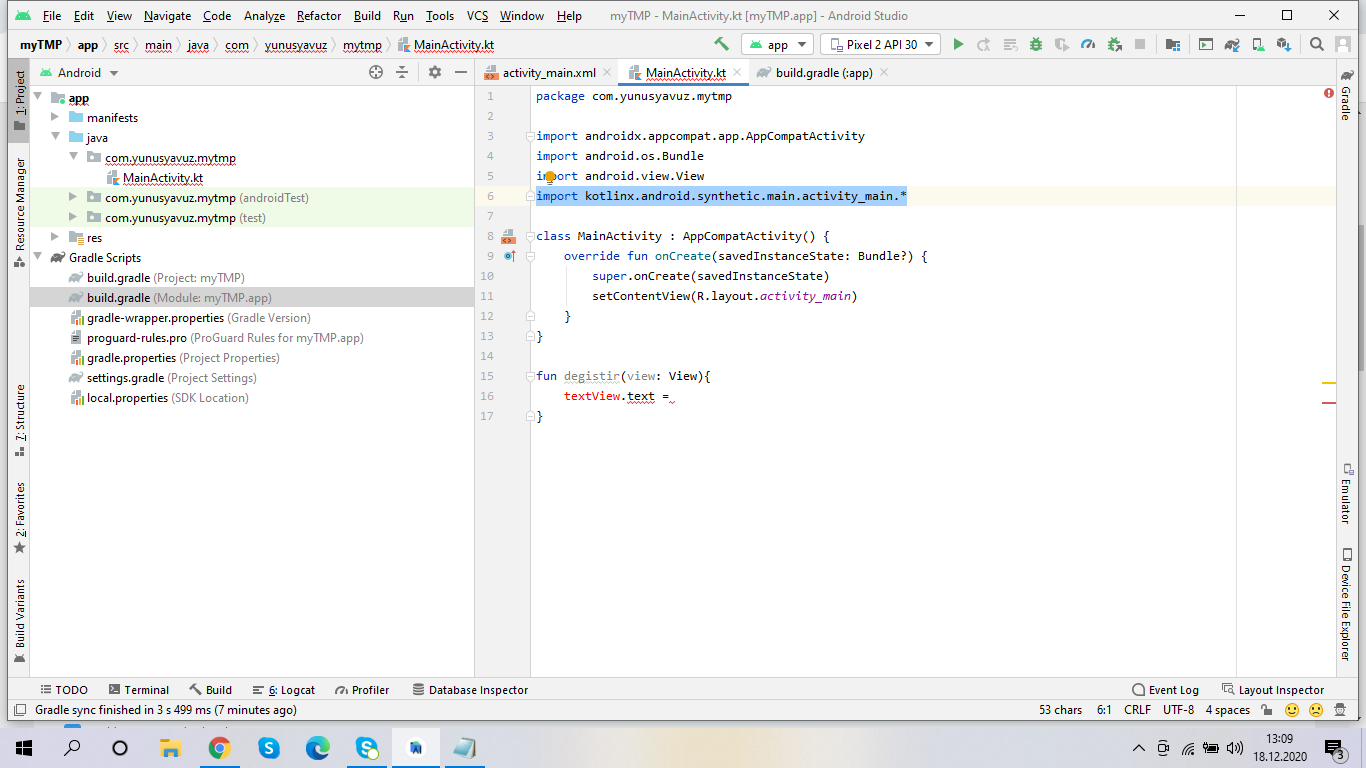Open the Database Inspector tool window
This screenshot has width=1366, height=768.
coord(469,690)
